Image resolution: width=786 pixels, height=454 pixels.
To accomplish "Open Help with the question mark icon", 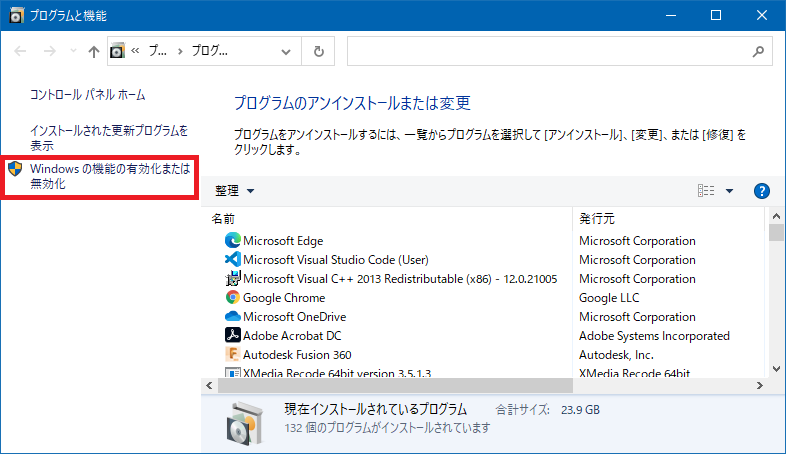I will click(761, 191).
